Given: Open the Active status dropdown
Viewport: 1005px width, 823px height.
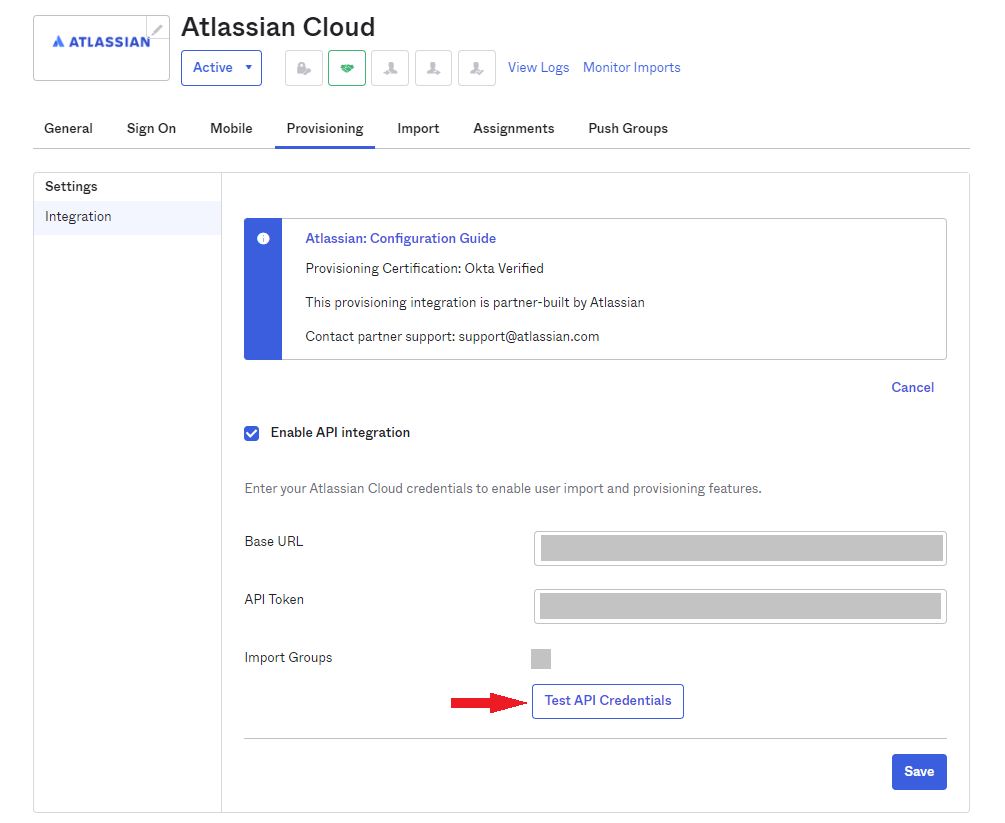Looking at the screenshot, I should click(x=221, y=68).
